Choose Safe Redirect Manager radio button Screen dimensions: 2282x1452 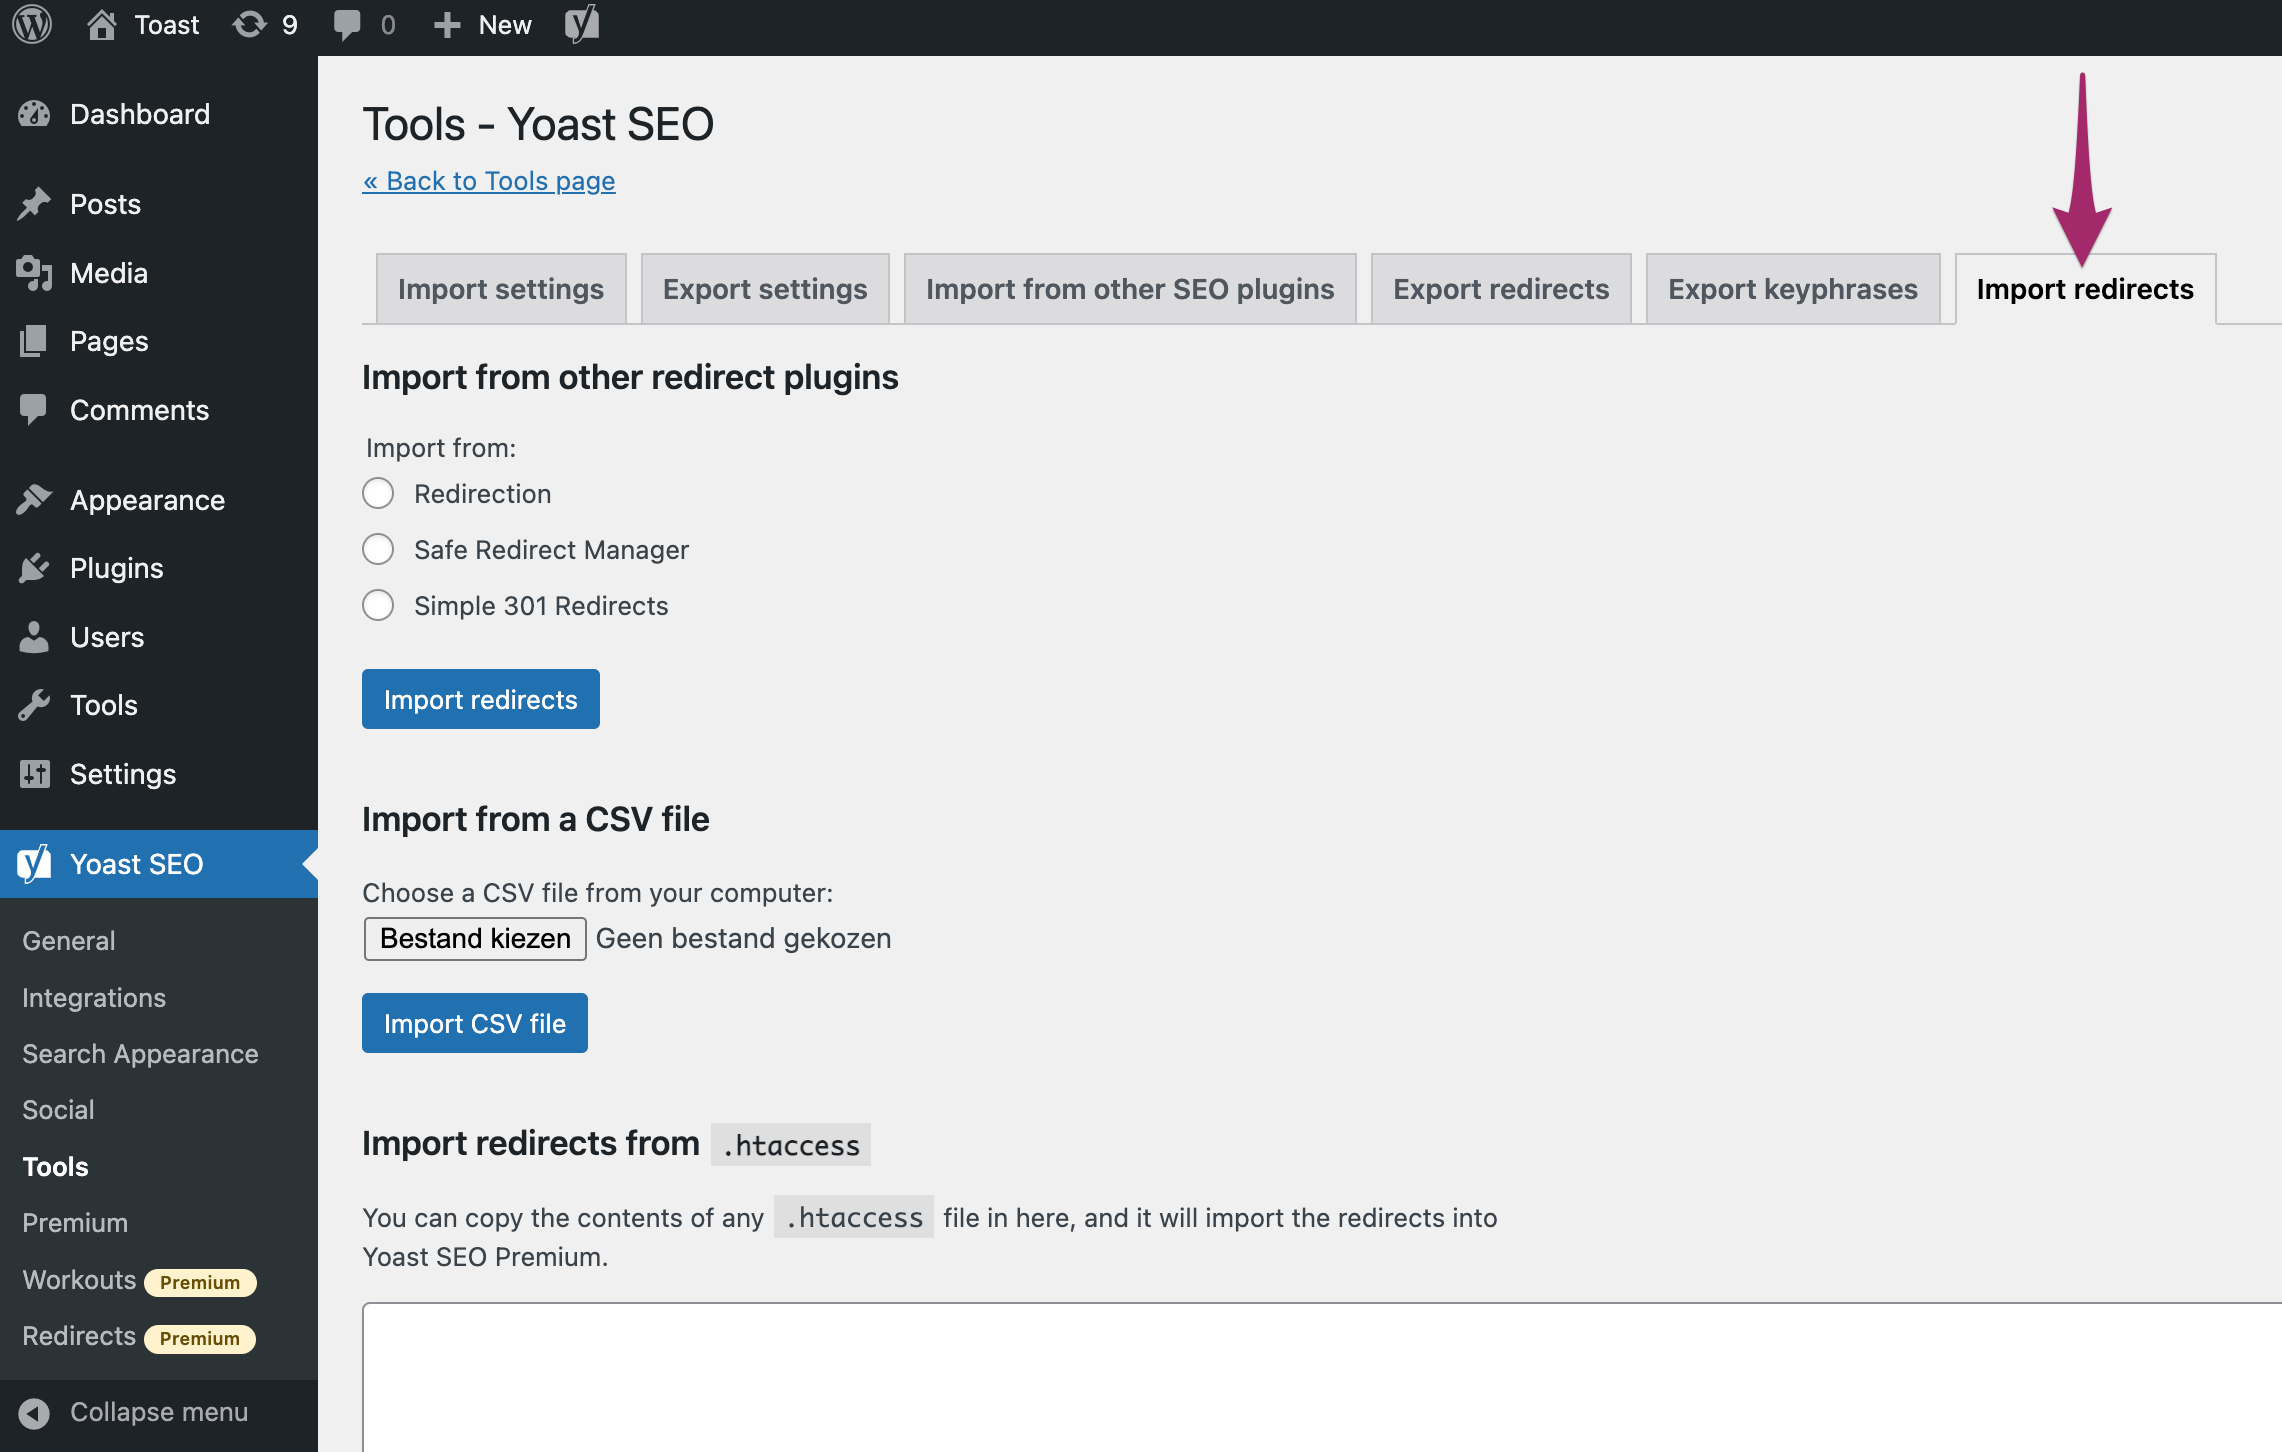tap(378, 549)
